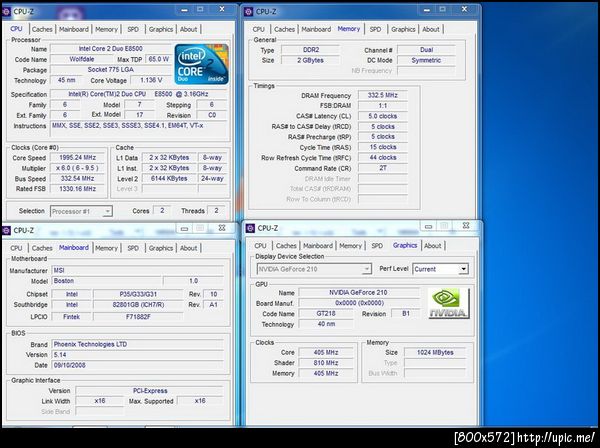Choose Caches tab in Graphics window
The width and height of the screenshot is (600, 448).
point(286,246)
